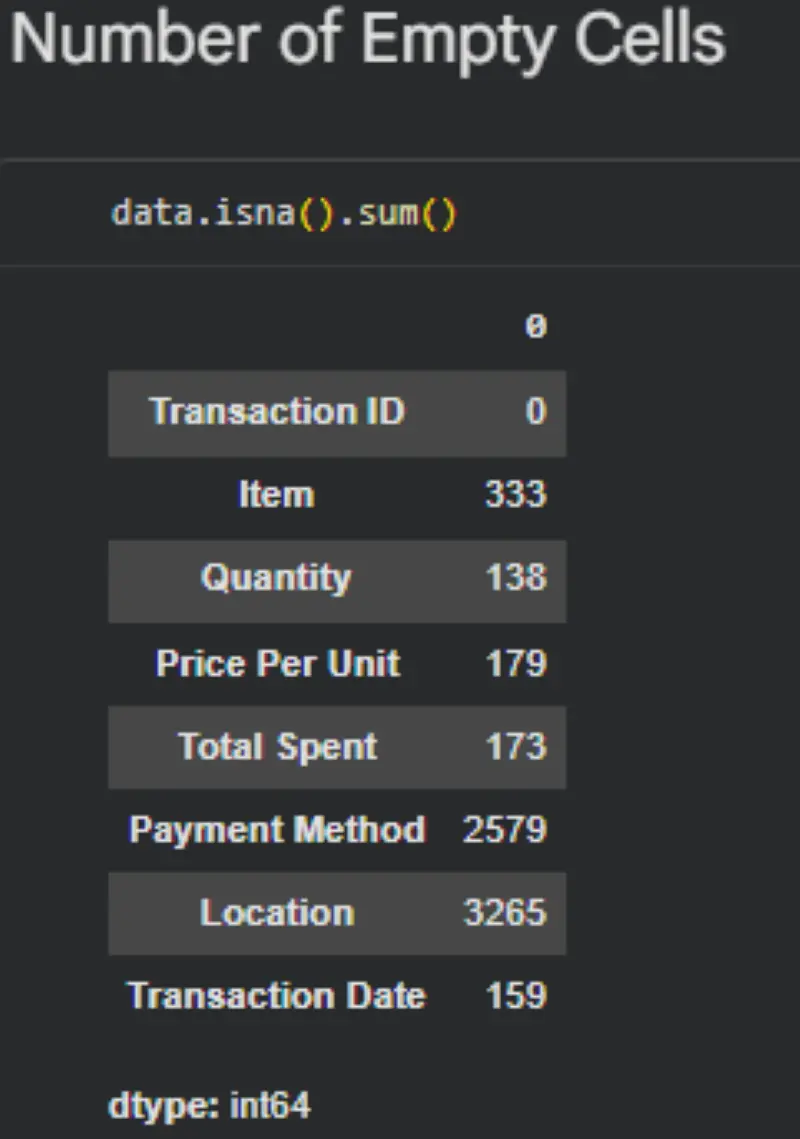The width and height of the screenshot is (800, 1139).
Task: Click the Transaction Date count 159
Action: click(x=516, y=996)
